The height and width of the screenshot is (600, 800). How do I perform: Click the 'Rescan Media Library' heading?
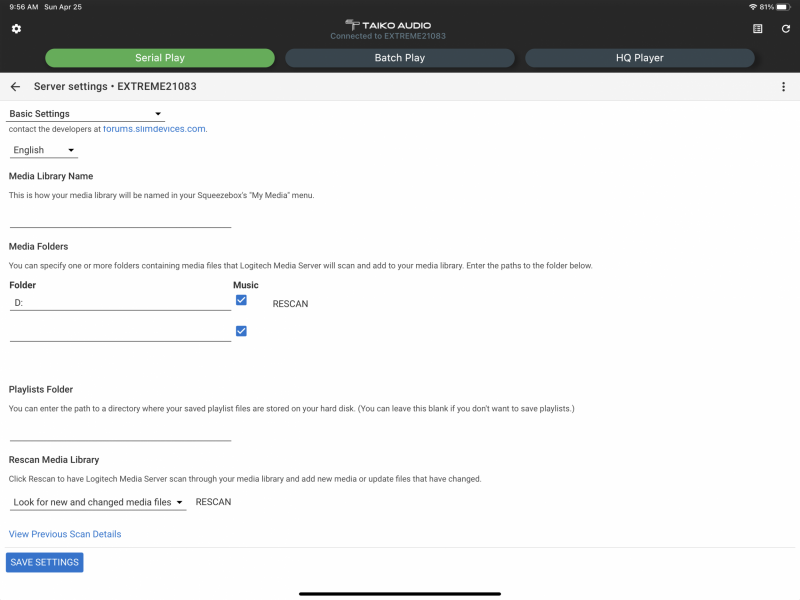[x=54, y=460]
